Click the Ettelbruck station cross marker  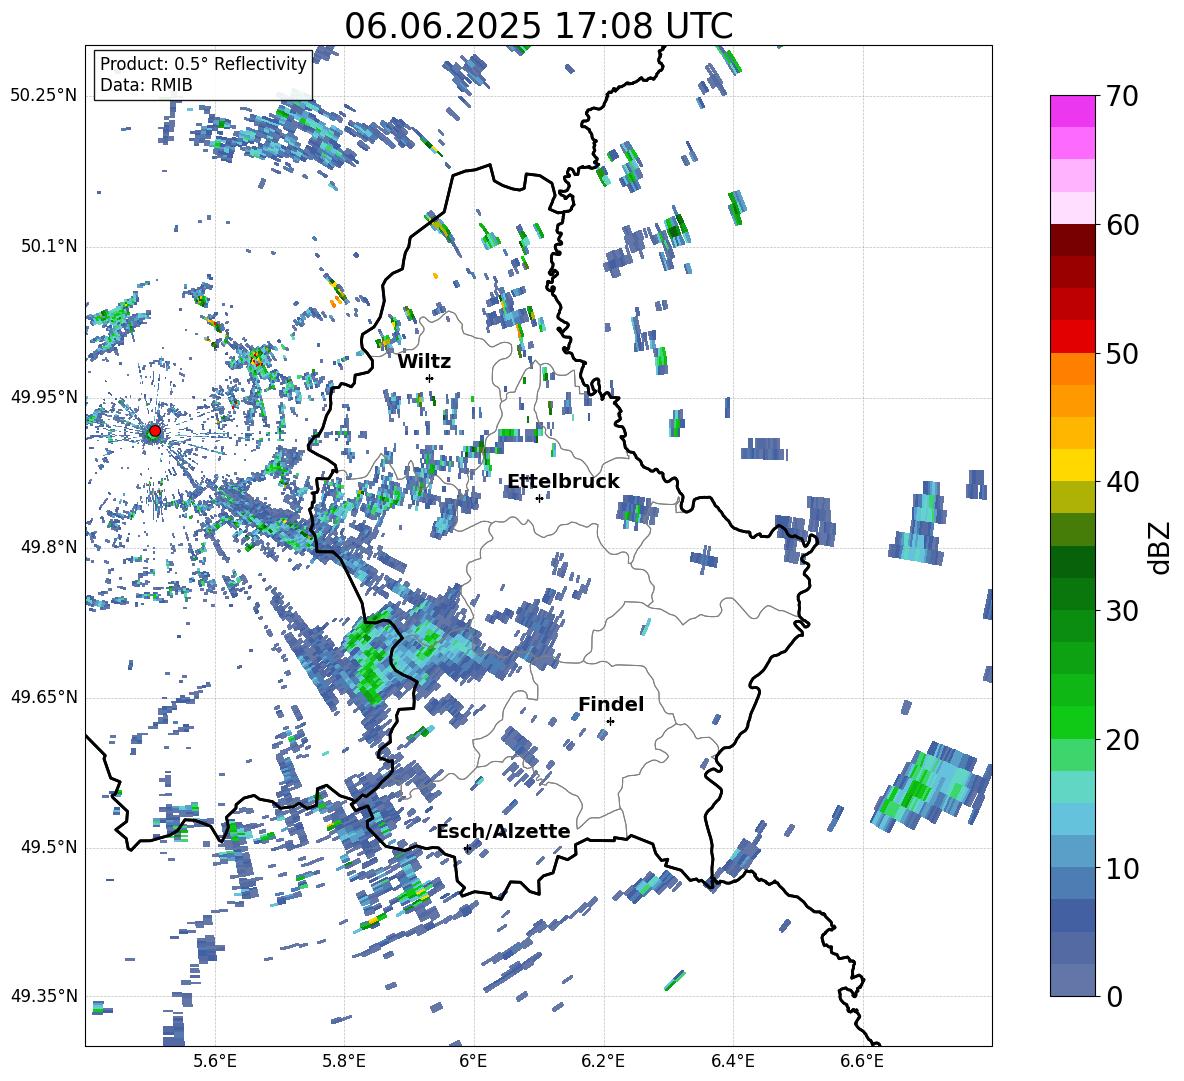[539, 498]
